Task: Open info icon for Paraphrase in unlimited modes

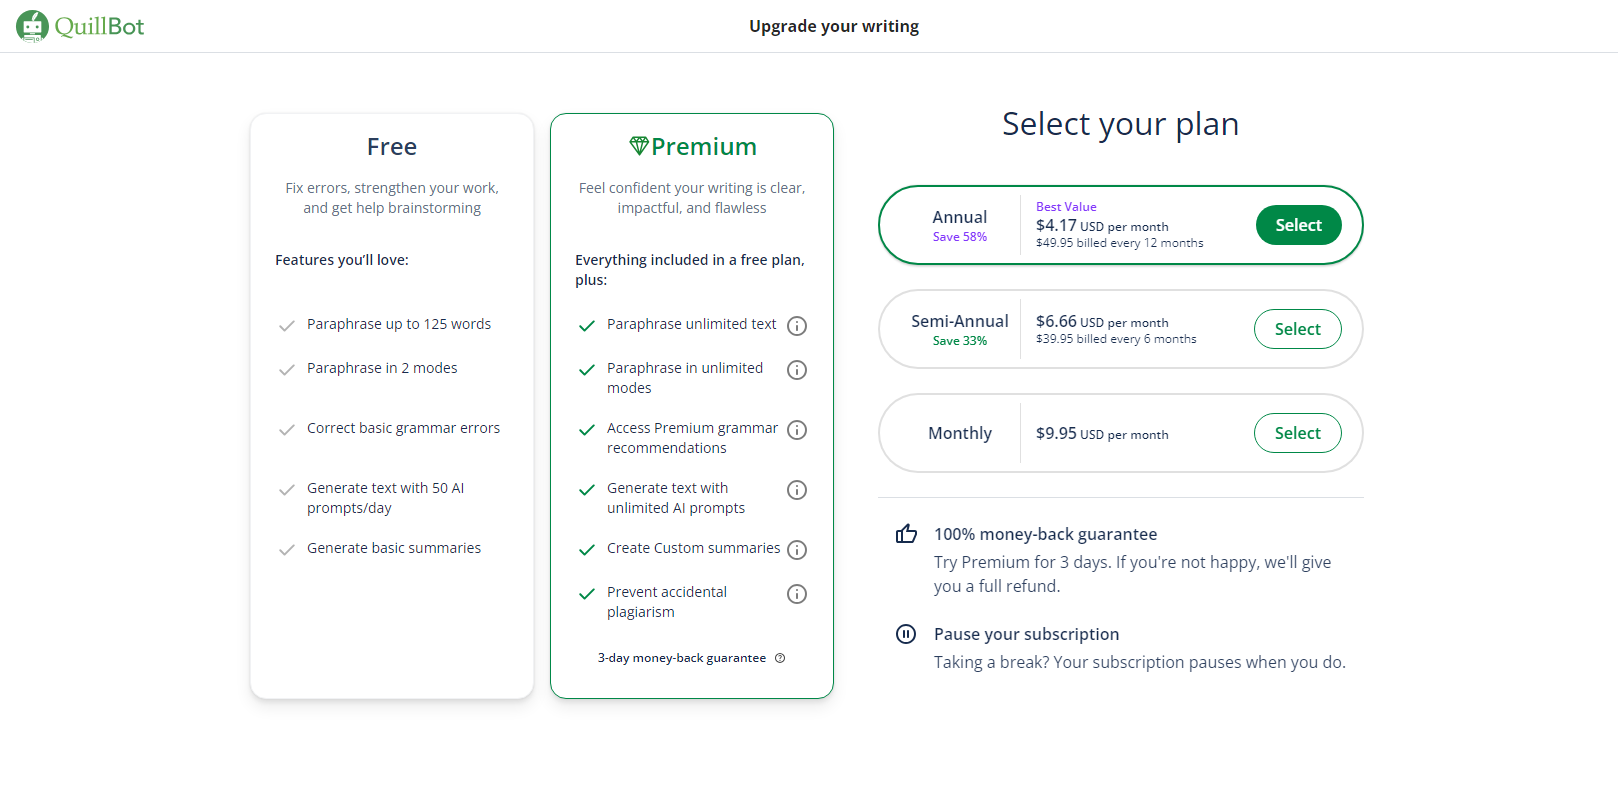Action: pyautogui.click(x=797, y=370)
